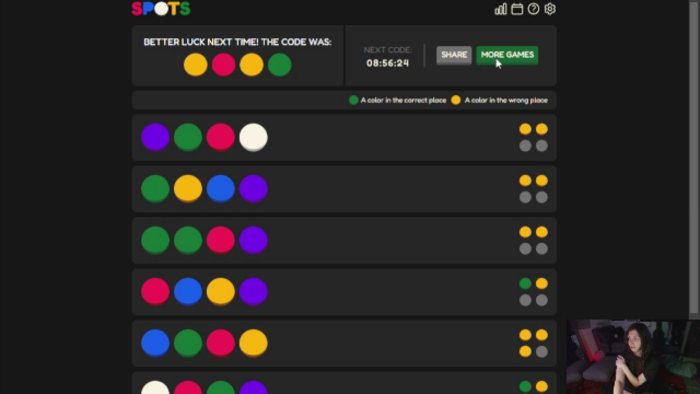Click the red spot in third guess row
Viewport: 700px width, 394px height.
click(x=221, y=240)
